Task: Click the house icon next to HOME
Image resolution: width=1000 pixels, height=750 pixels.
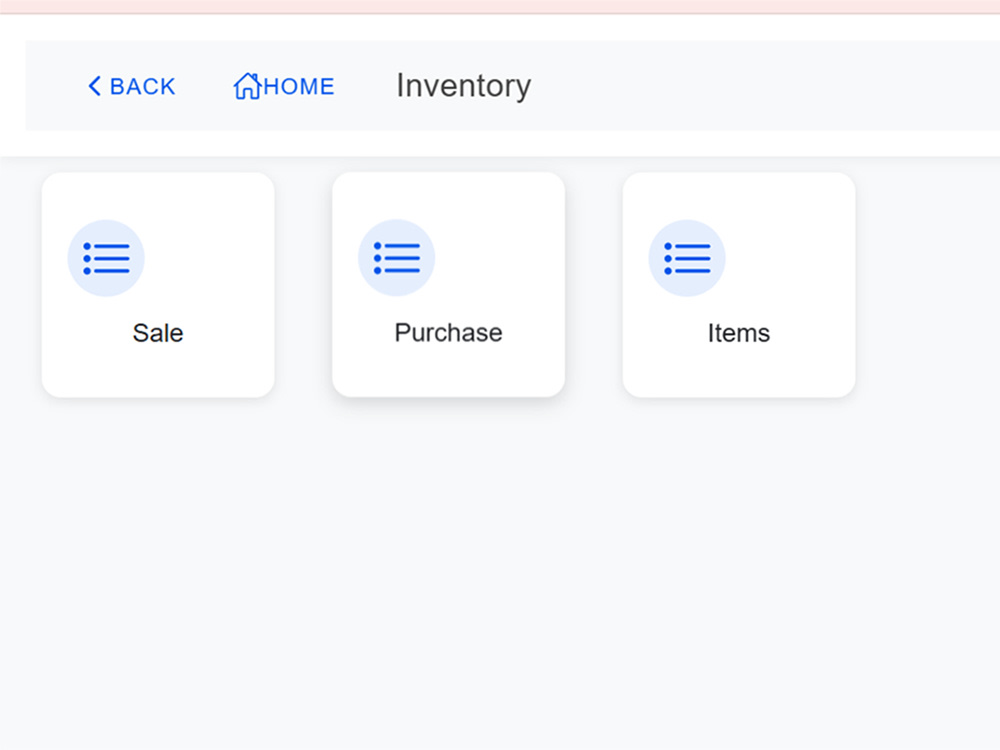Action: [x=247, y=86]
